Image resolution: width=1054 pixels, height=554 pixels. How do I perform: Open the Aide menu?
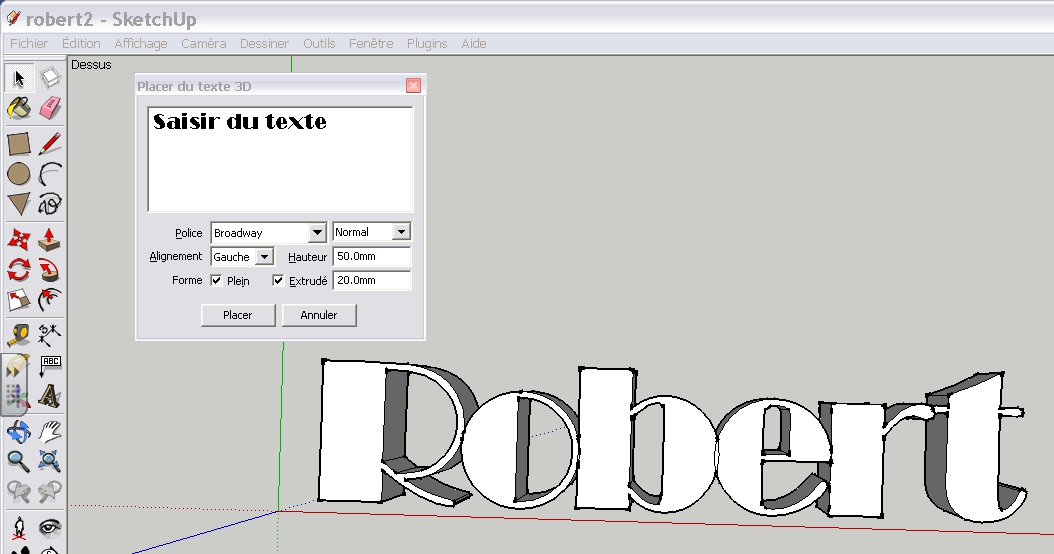click(x=474, y=44)
